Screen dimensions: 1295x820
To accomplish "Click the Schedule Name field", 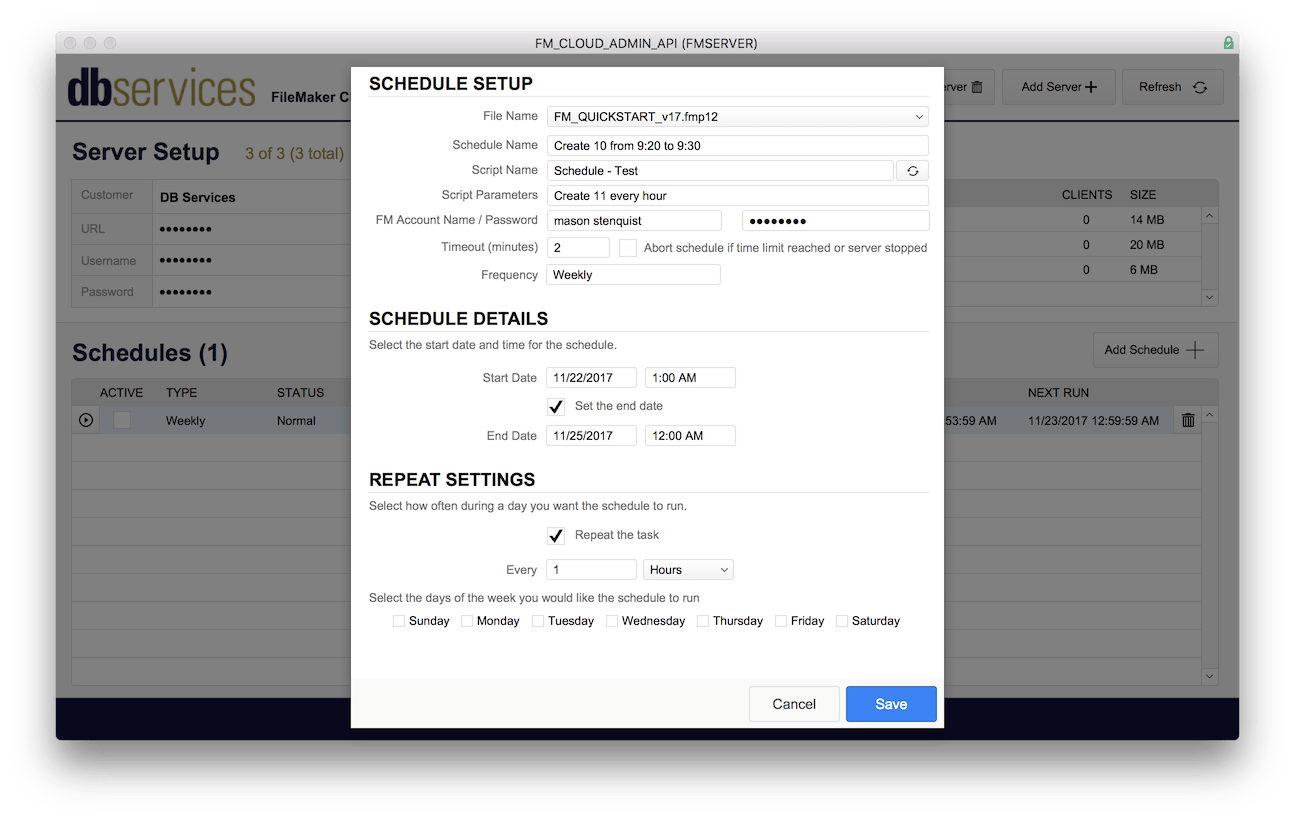I will tap(737, 146).
